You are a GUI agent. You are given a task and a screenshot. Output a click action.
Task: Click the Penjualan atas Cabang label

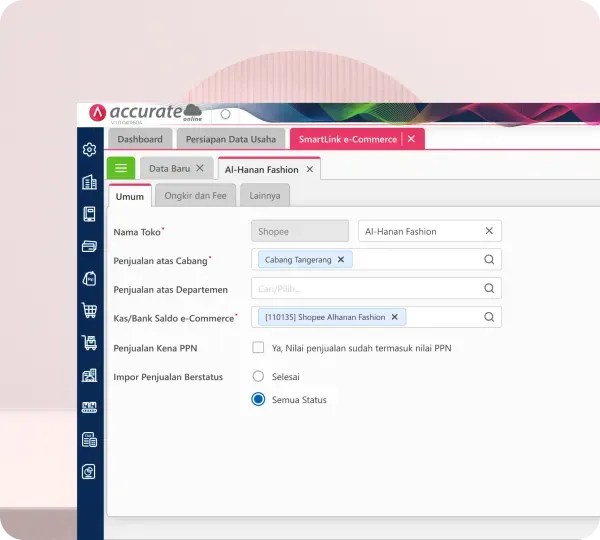point(160,261)
